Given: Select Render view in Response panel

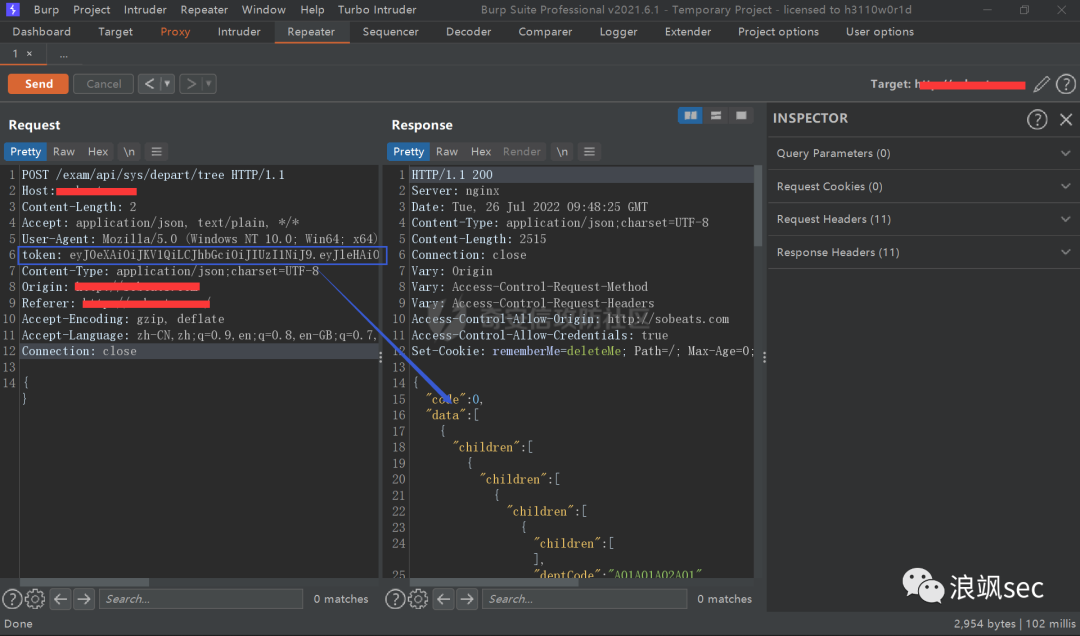Looking at the screenshot, I should (x=521, y=152).
